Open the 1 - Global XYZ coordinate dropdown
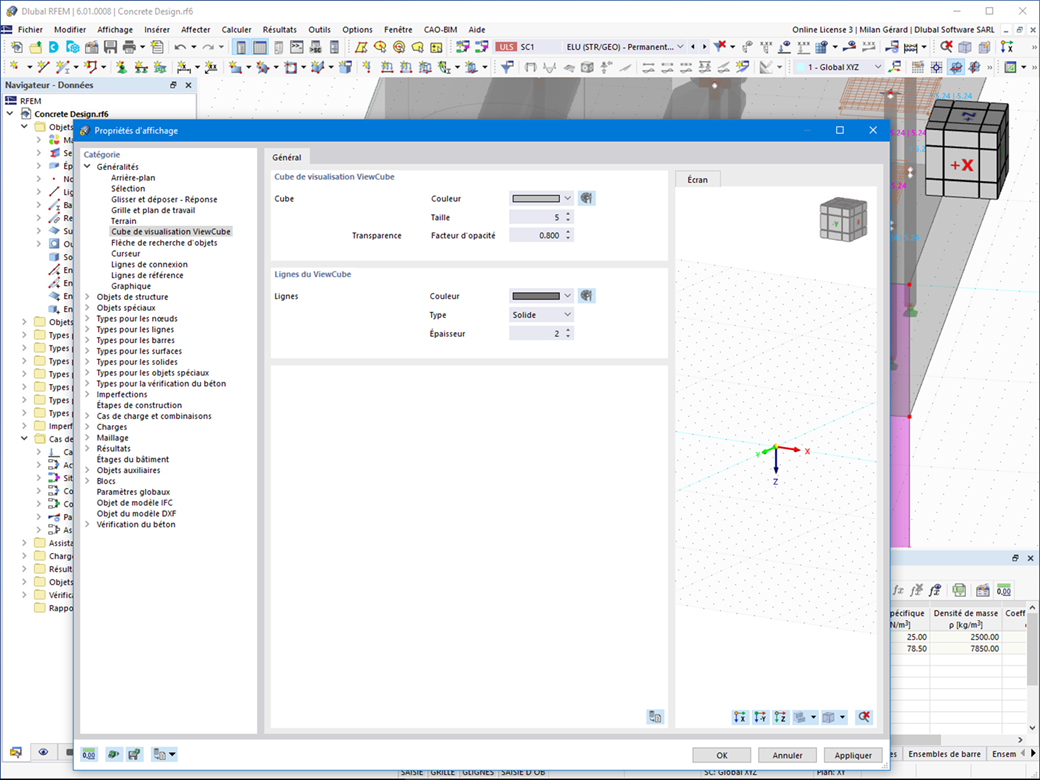The width and height of the screenshot is (1040, 780). pos(838,67)
